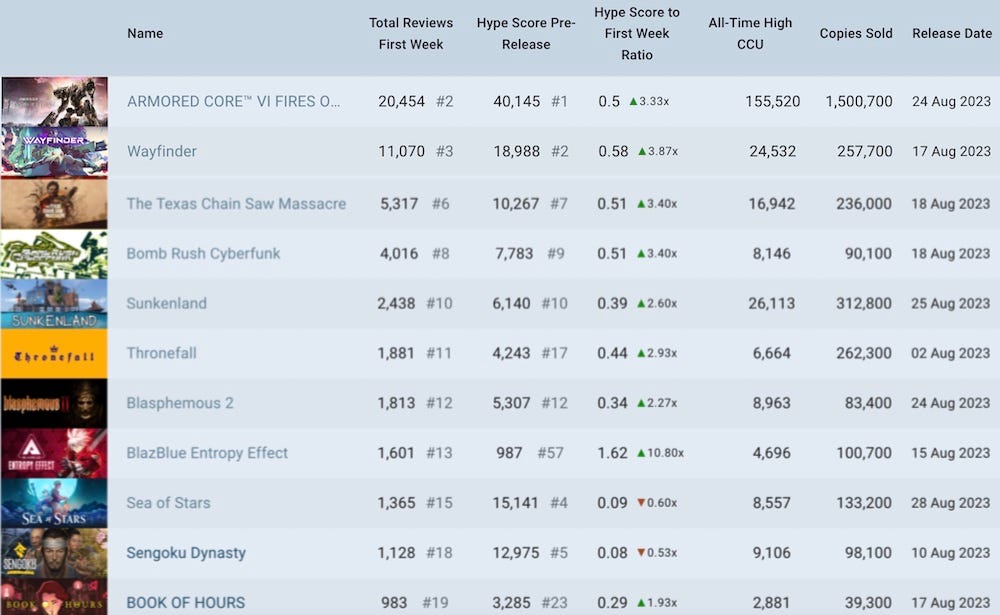Follow the Sea of Stars link
This screenshot has width=1000, height=615.
point(168,503)
